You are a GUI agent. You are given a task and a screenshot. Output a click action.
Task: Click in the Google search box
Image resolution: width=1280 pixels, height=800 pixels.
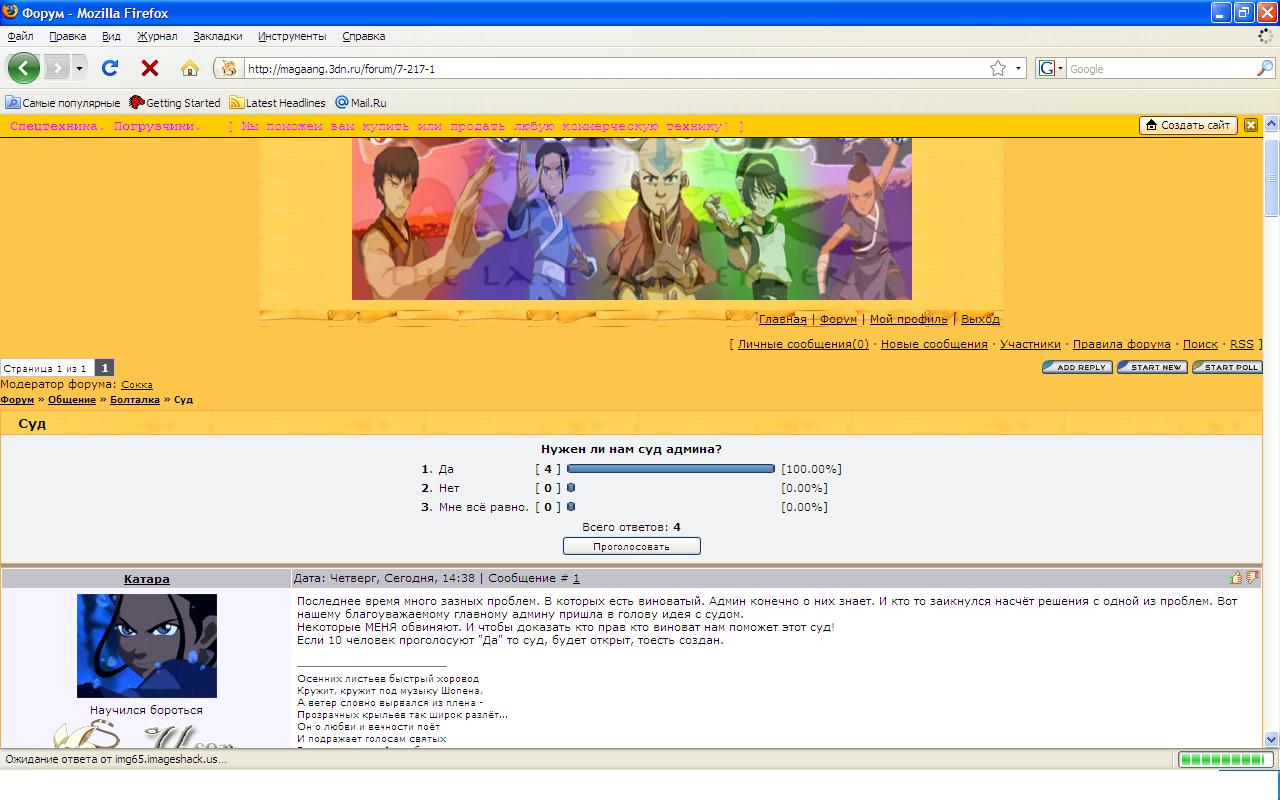tap(1160, 69)
